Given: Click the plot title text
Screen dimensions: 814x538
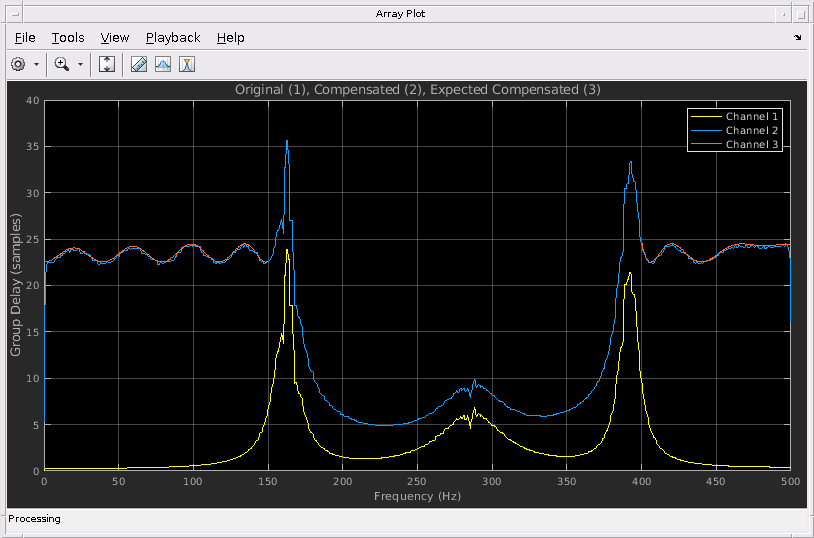Looking at the screenshot, I should [x=417, y=89].
